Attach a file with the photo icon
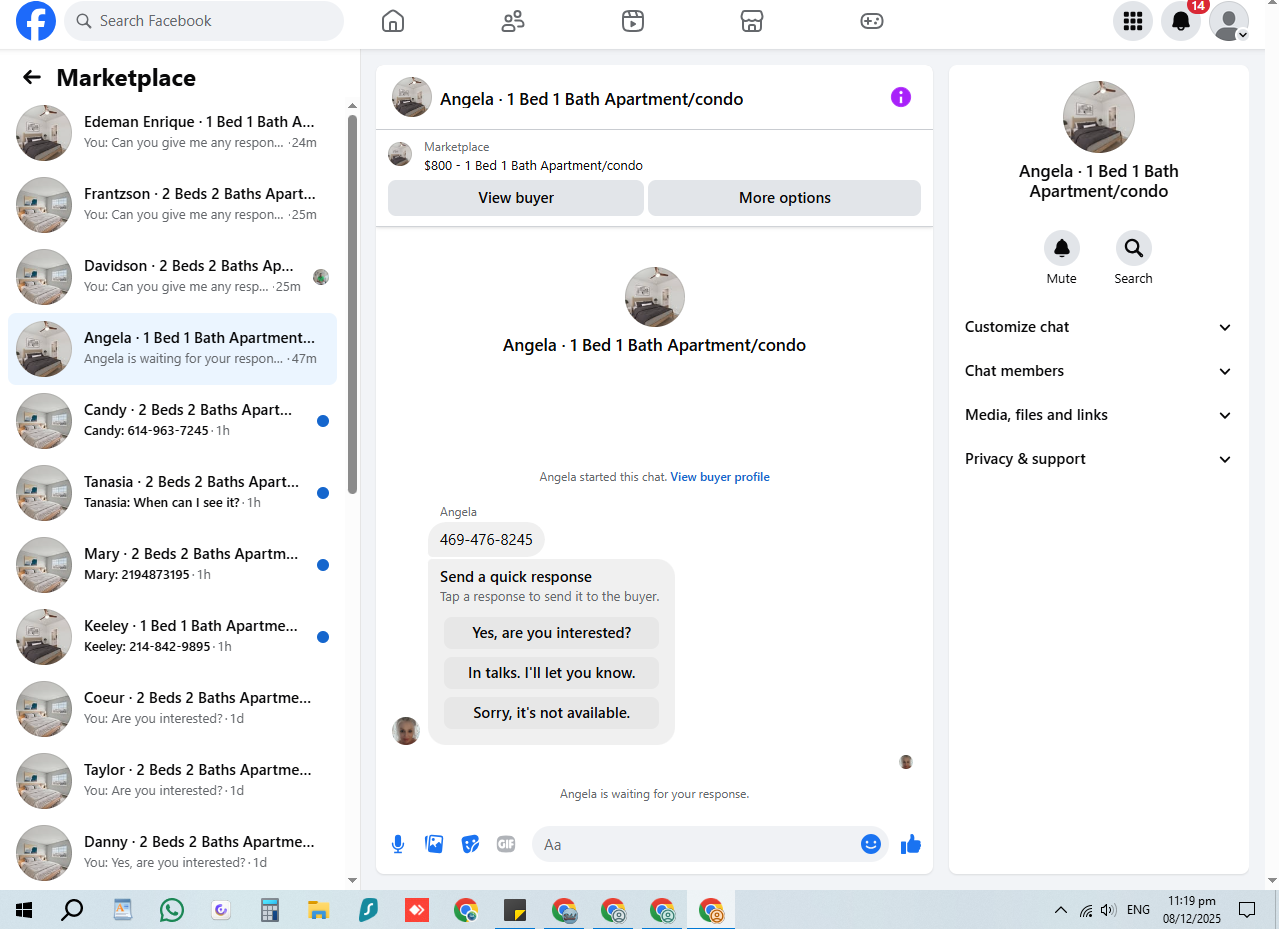Screen dimensions: 1279x929 (x=434, y=844)
